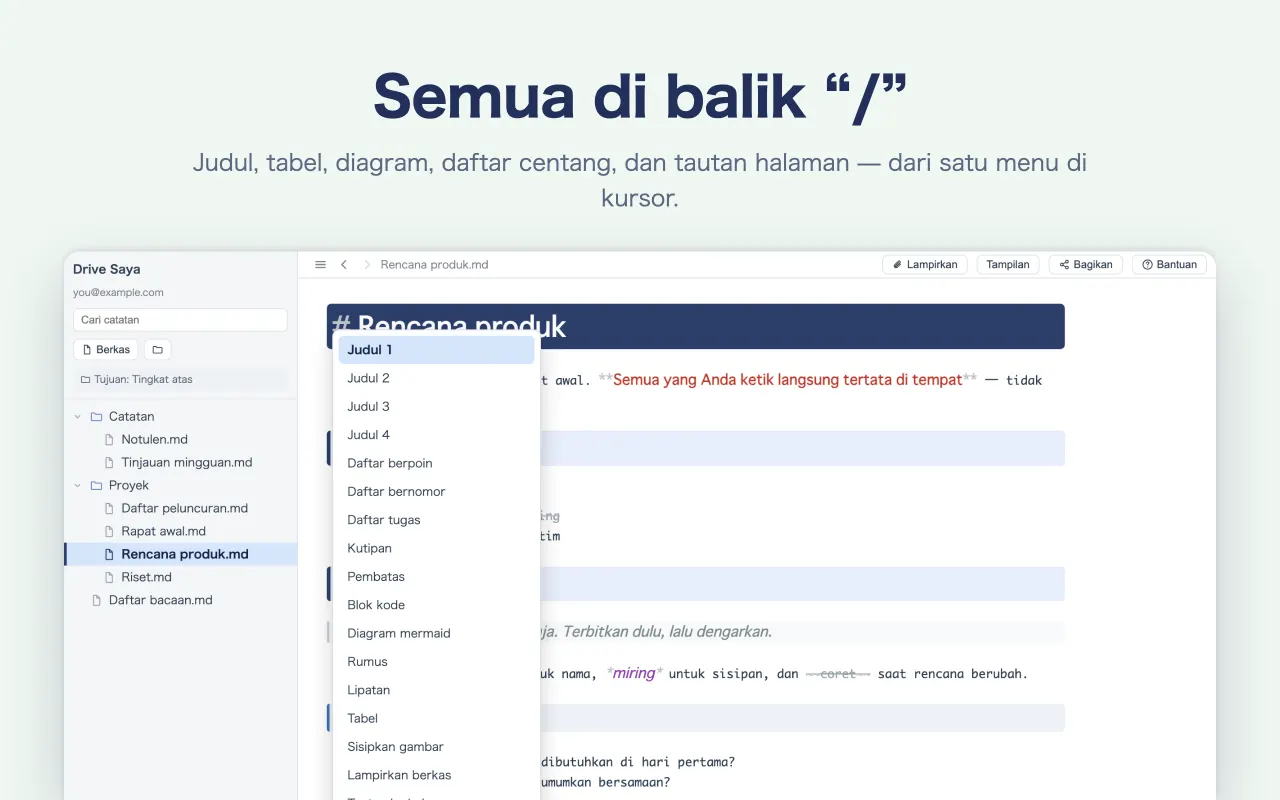Screen dimensions: 1280x800
Task: Click the red bold sentence in editor
Action: (x=788, y=380)
